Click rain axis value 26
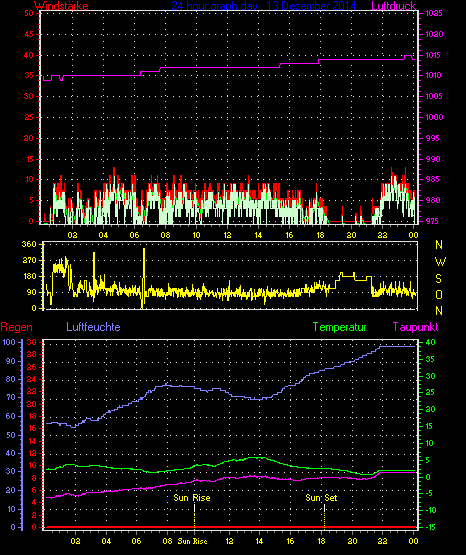Image resolution: width=466 pixels, height=555 pixels. tap(32, 367)
